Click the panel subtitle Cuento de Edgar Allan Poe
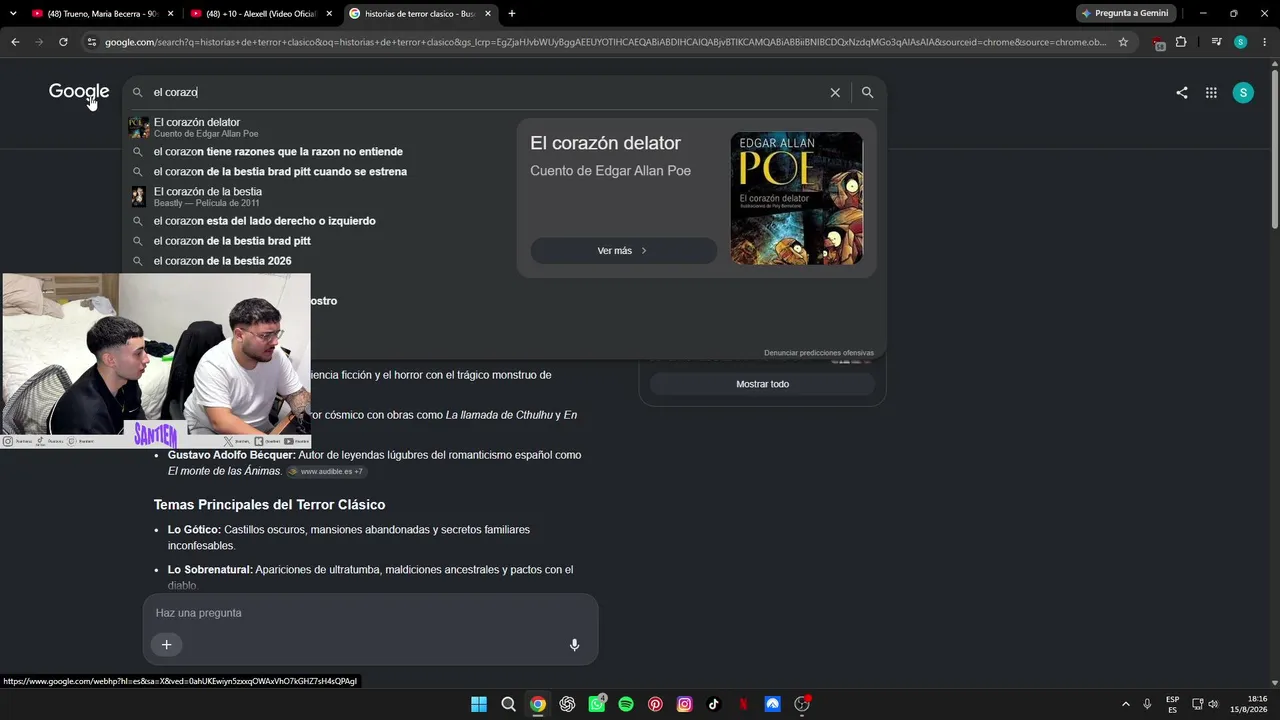The width and height of the screenshot is (1280, 720). click(x=610, y=171)
